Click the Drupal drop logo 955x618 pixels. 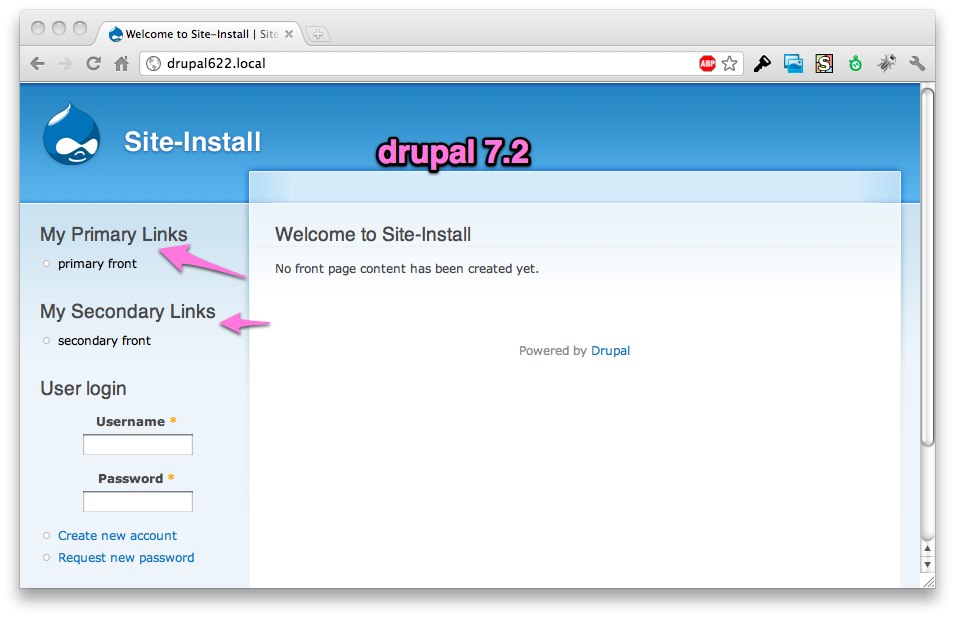(72, 134)
